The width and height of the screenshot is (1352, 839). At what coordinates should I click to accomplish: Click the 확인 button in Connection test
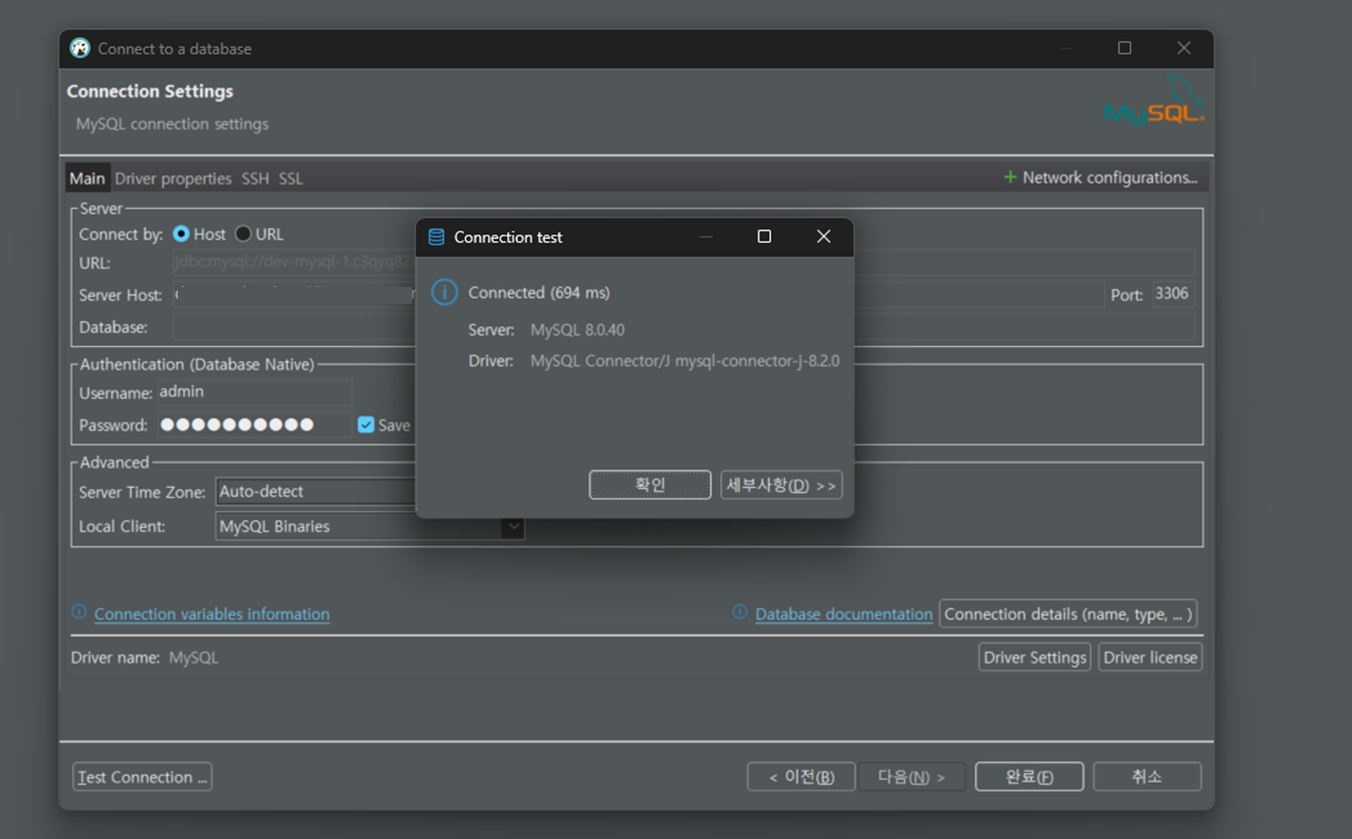pos(650,485)
